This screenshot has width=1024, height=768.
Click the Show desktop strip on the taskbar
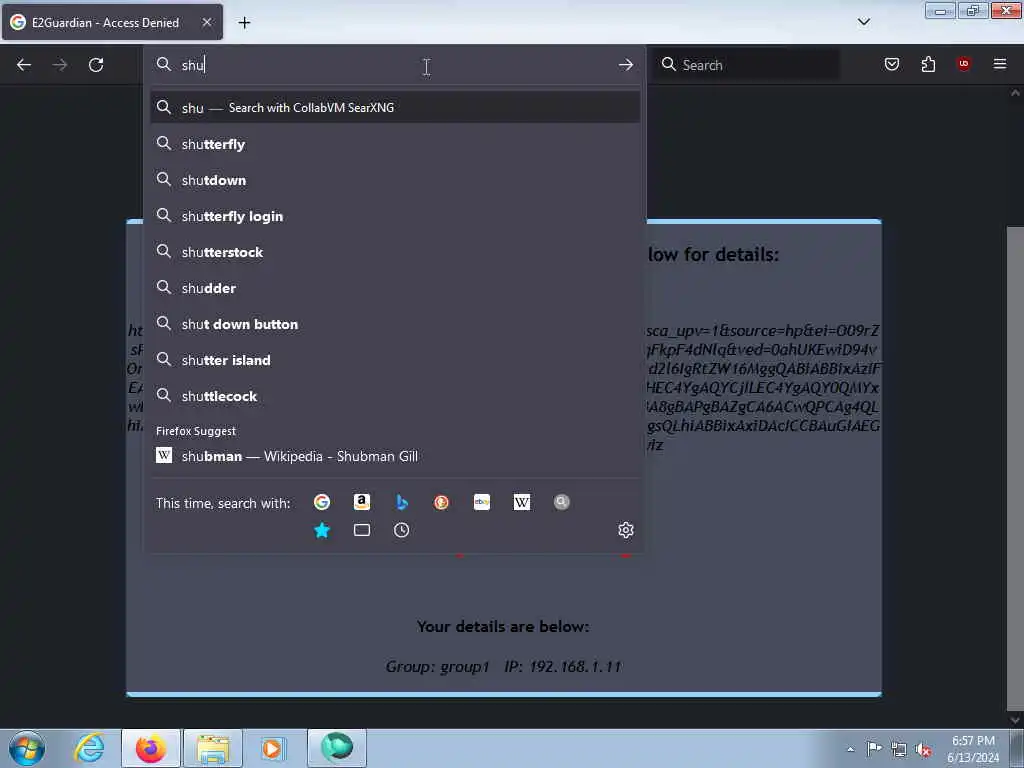coord(1017,748)
